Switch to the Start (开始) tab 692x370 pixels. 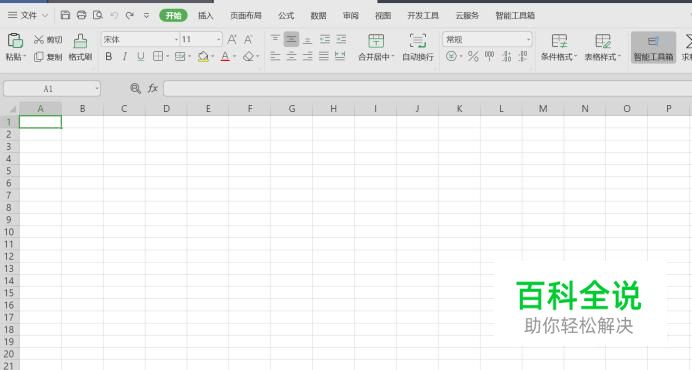click(173, 15)
